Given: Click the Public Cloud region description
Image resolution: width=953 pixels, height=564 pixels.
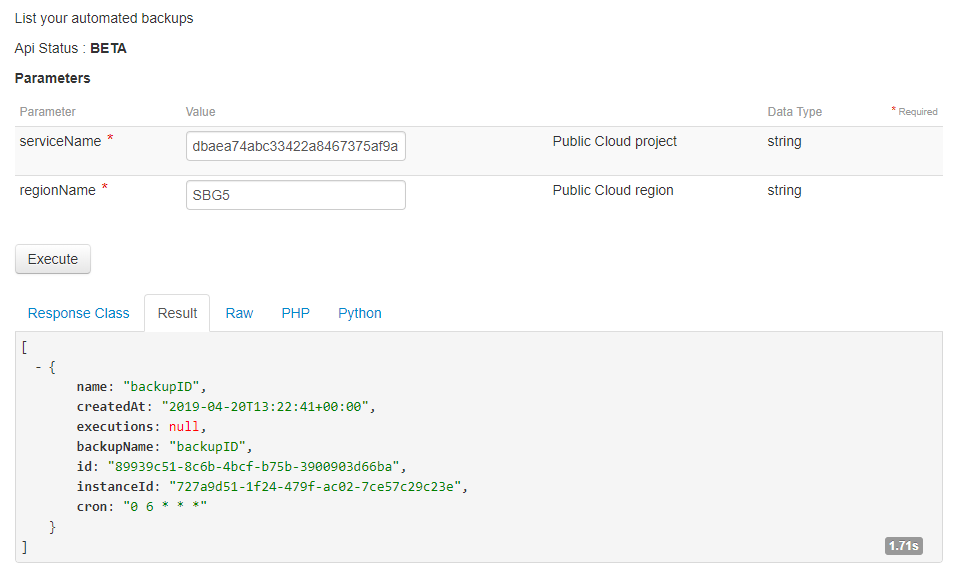Looking at the screenshot, I should tap(612, 190).
